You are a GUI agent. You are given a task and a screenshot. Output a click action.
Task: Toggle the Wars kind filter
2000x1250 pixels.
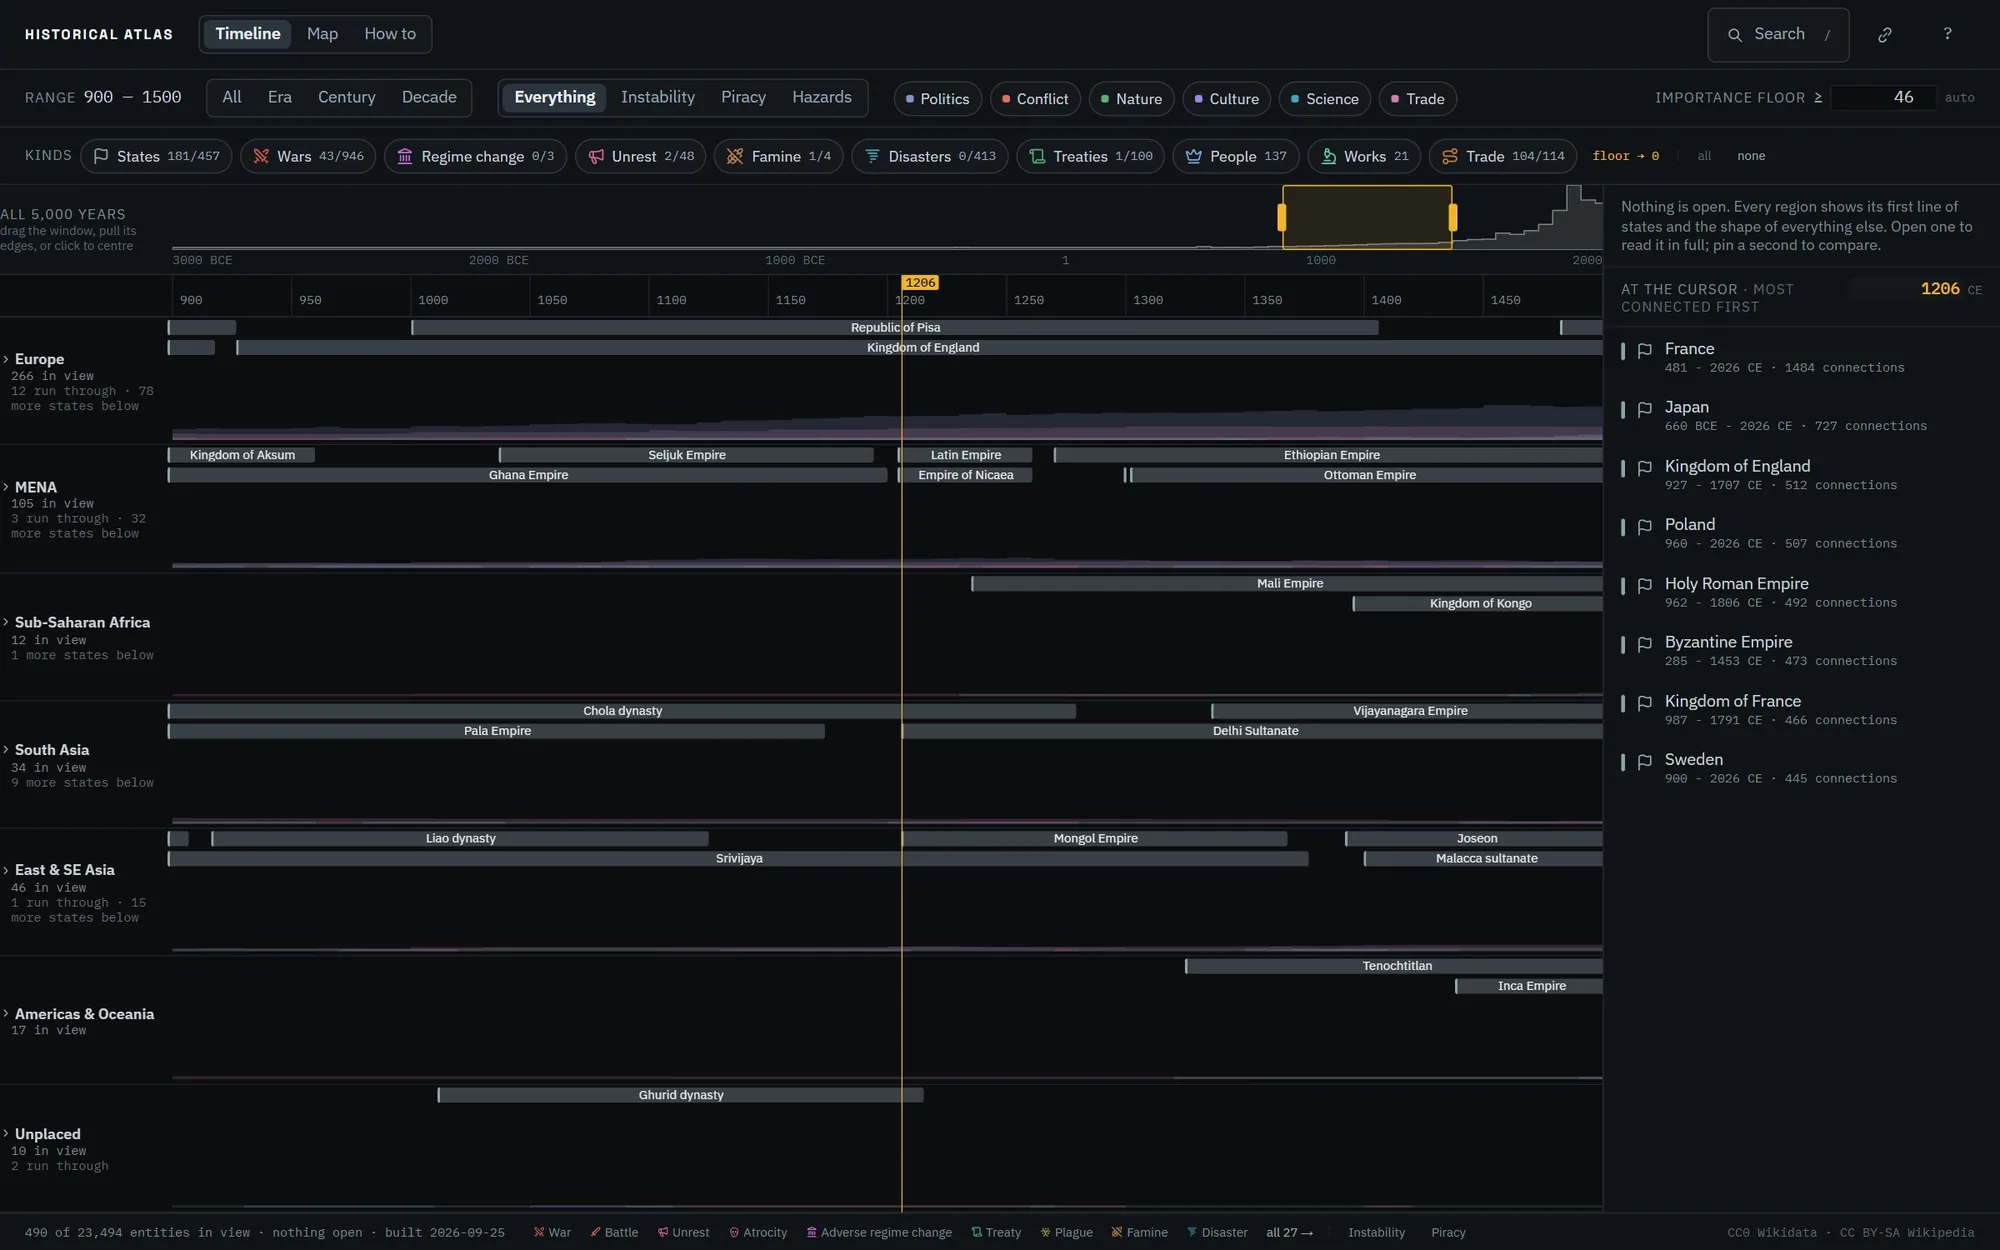tap(308, 156)
